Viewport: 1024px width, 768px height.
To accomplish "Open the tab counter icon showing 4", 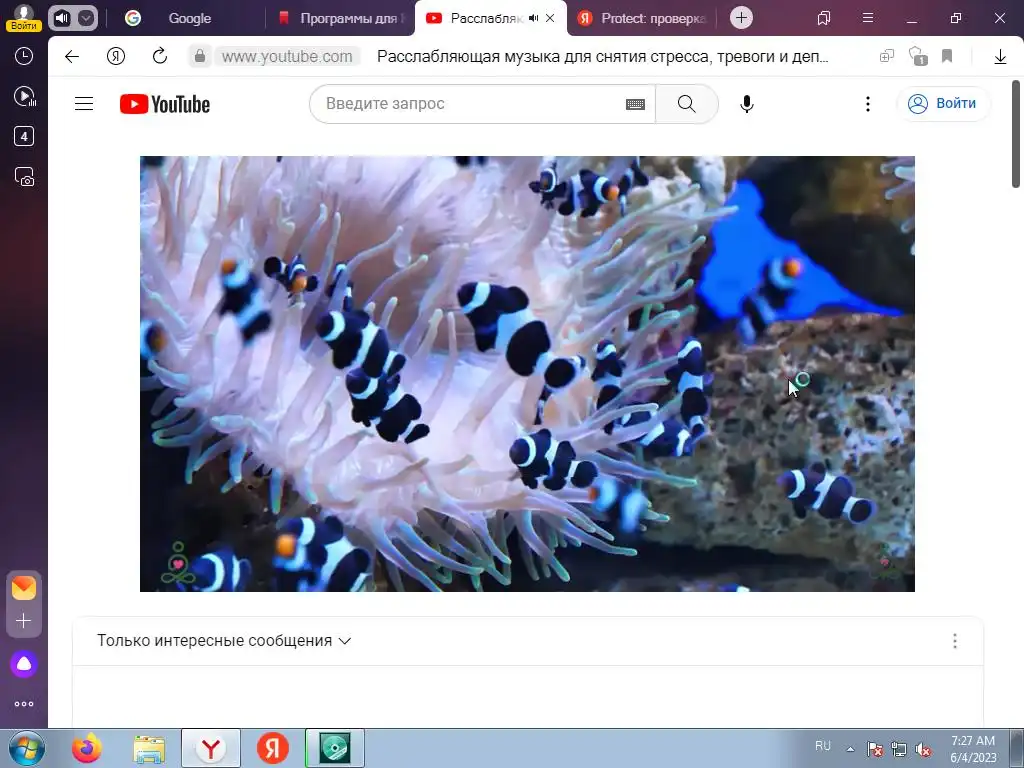I will pos(24,136).
